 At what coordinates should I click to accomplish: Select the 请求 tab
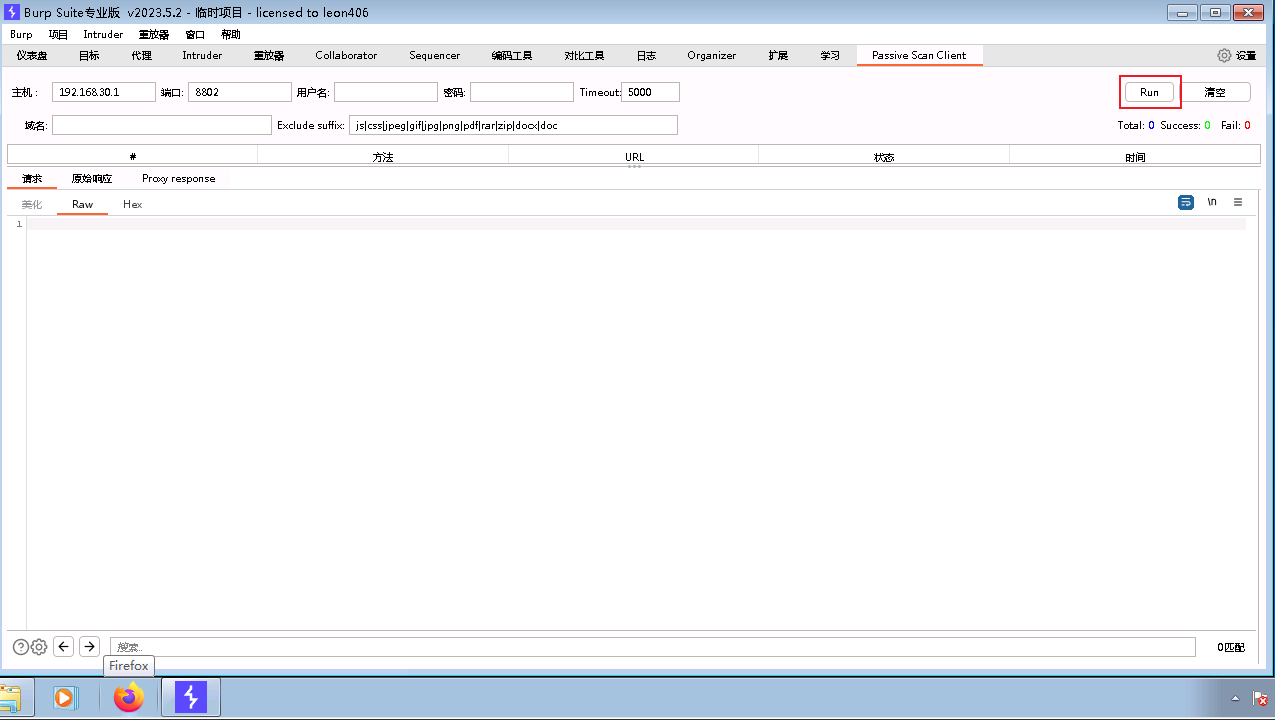pyautogui.click(x=32, y=179)
